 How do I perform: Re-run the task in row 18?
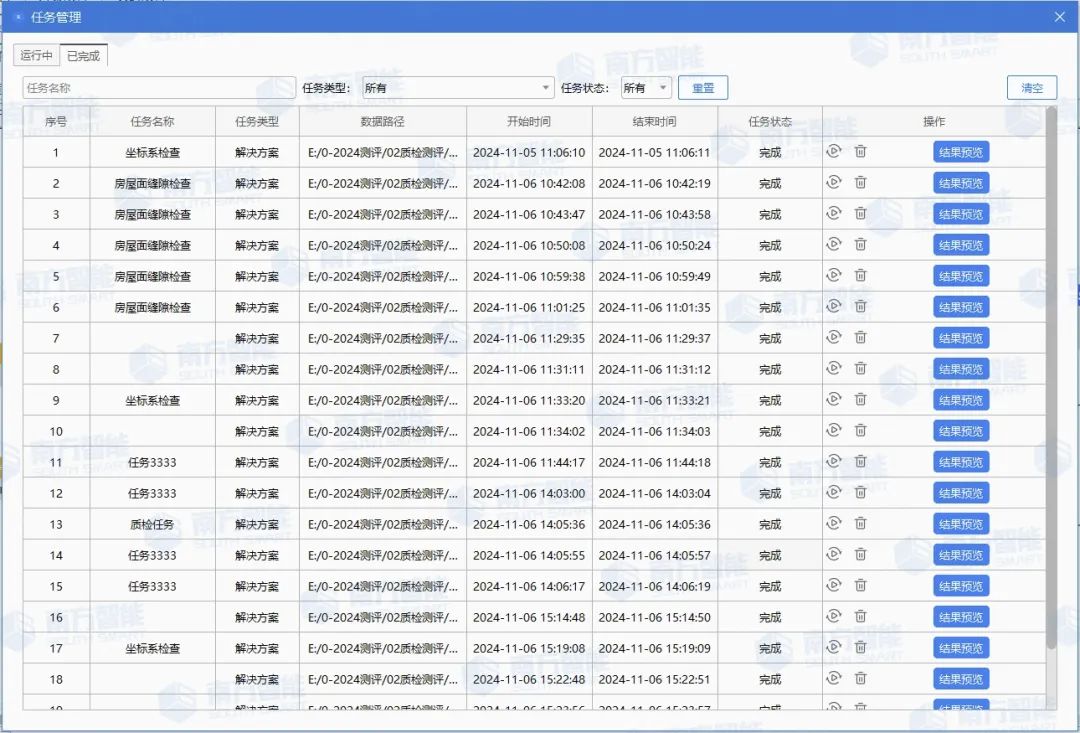(x=833, y=679)
